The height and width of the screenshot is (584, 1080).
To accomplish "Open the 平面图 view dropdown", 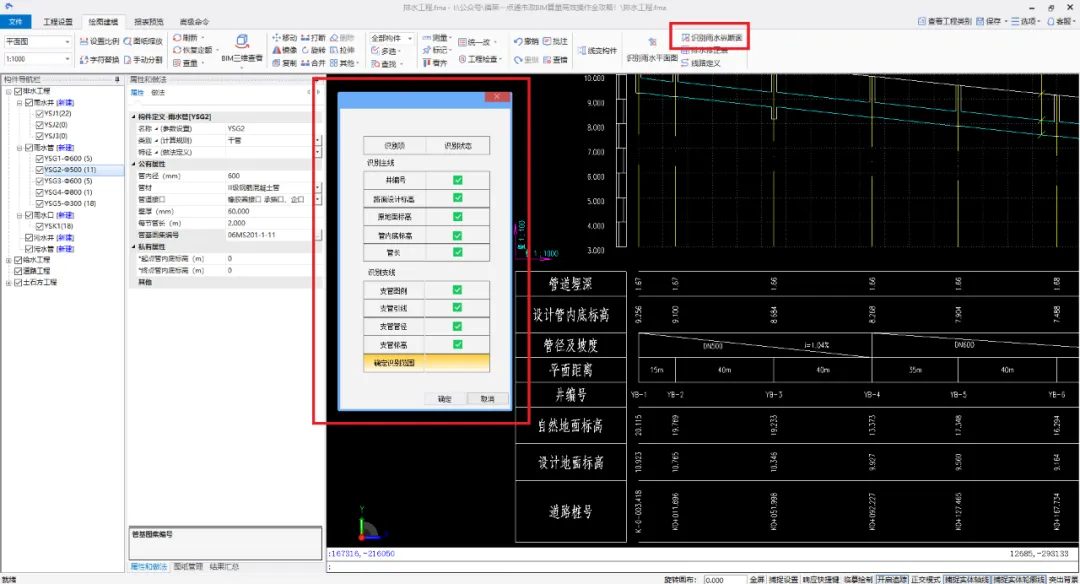I will [x=67, y=42].
